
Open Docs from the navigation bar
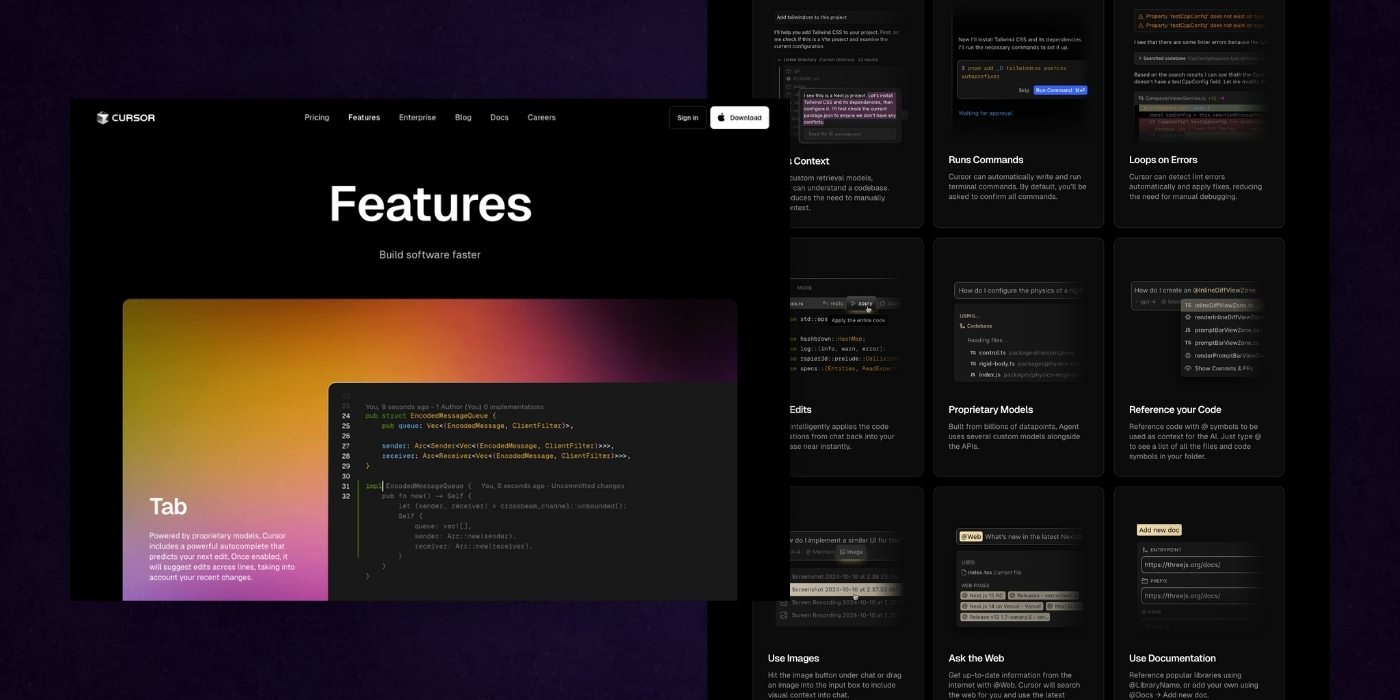(499, 118)
